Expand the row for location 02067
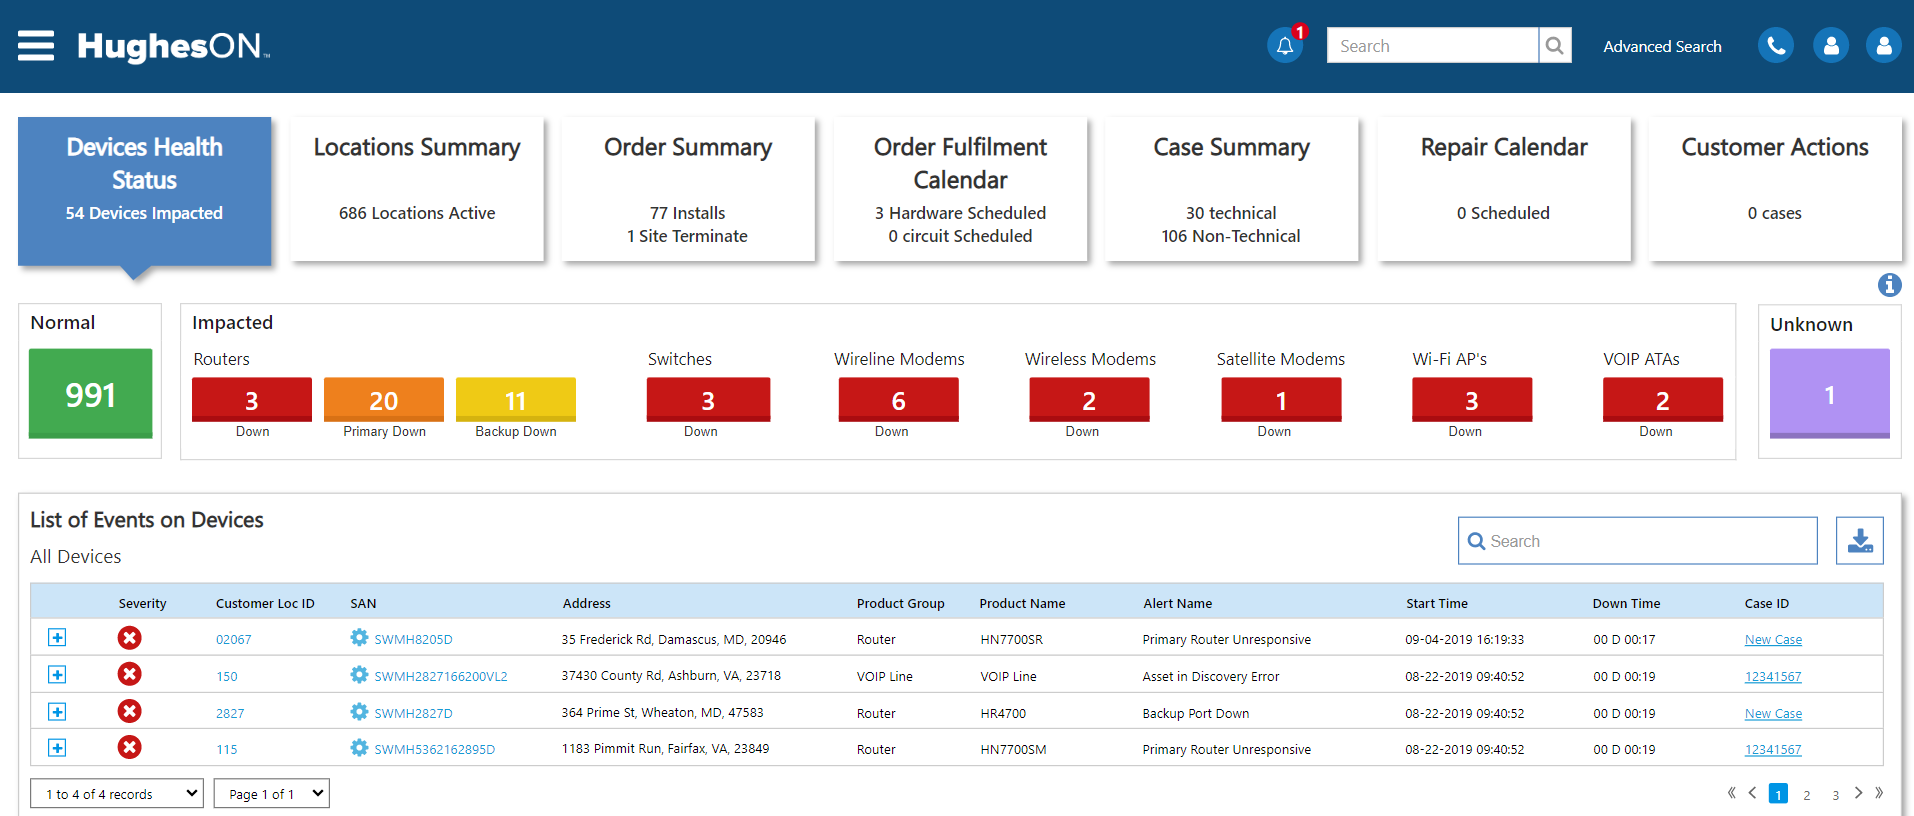 coord(57,638)
